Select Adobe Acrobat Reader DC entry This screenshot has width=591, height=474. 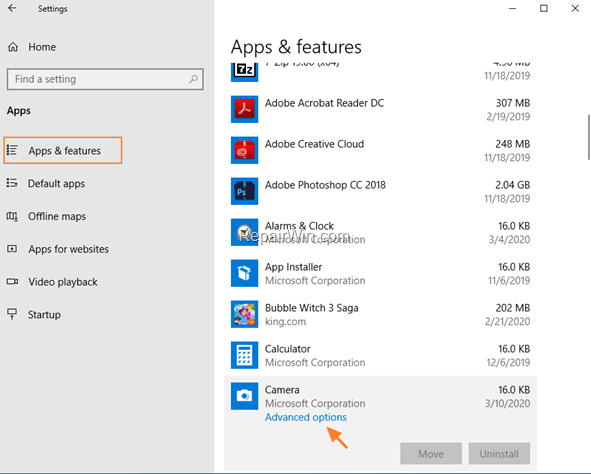(380, 109)
